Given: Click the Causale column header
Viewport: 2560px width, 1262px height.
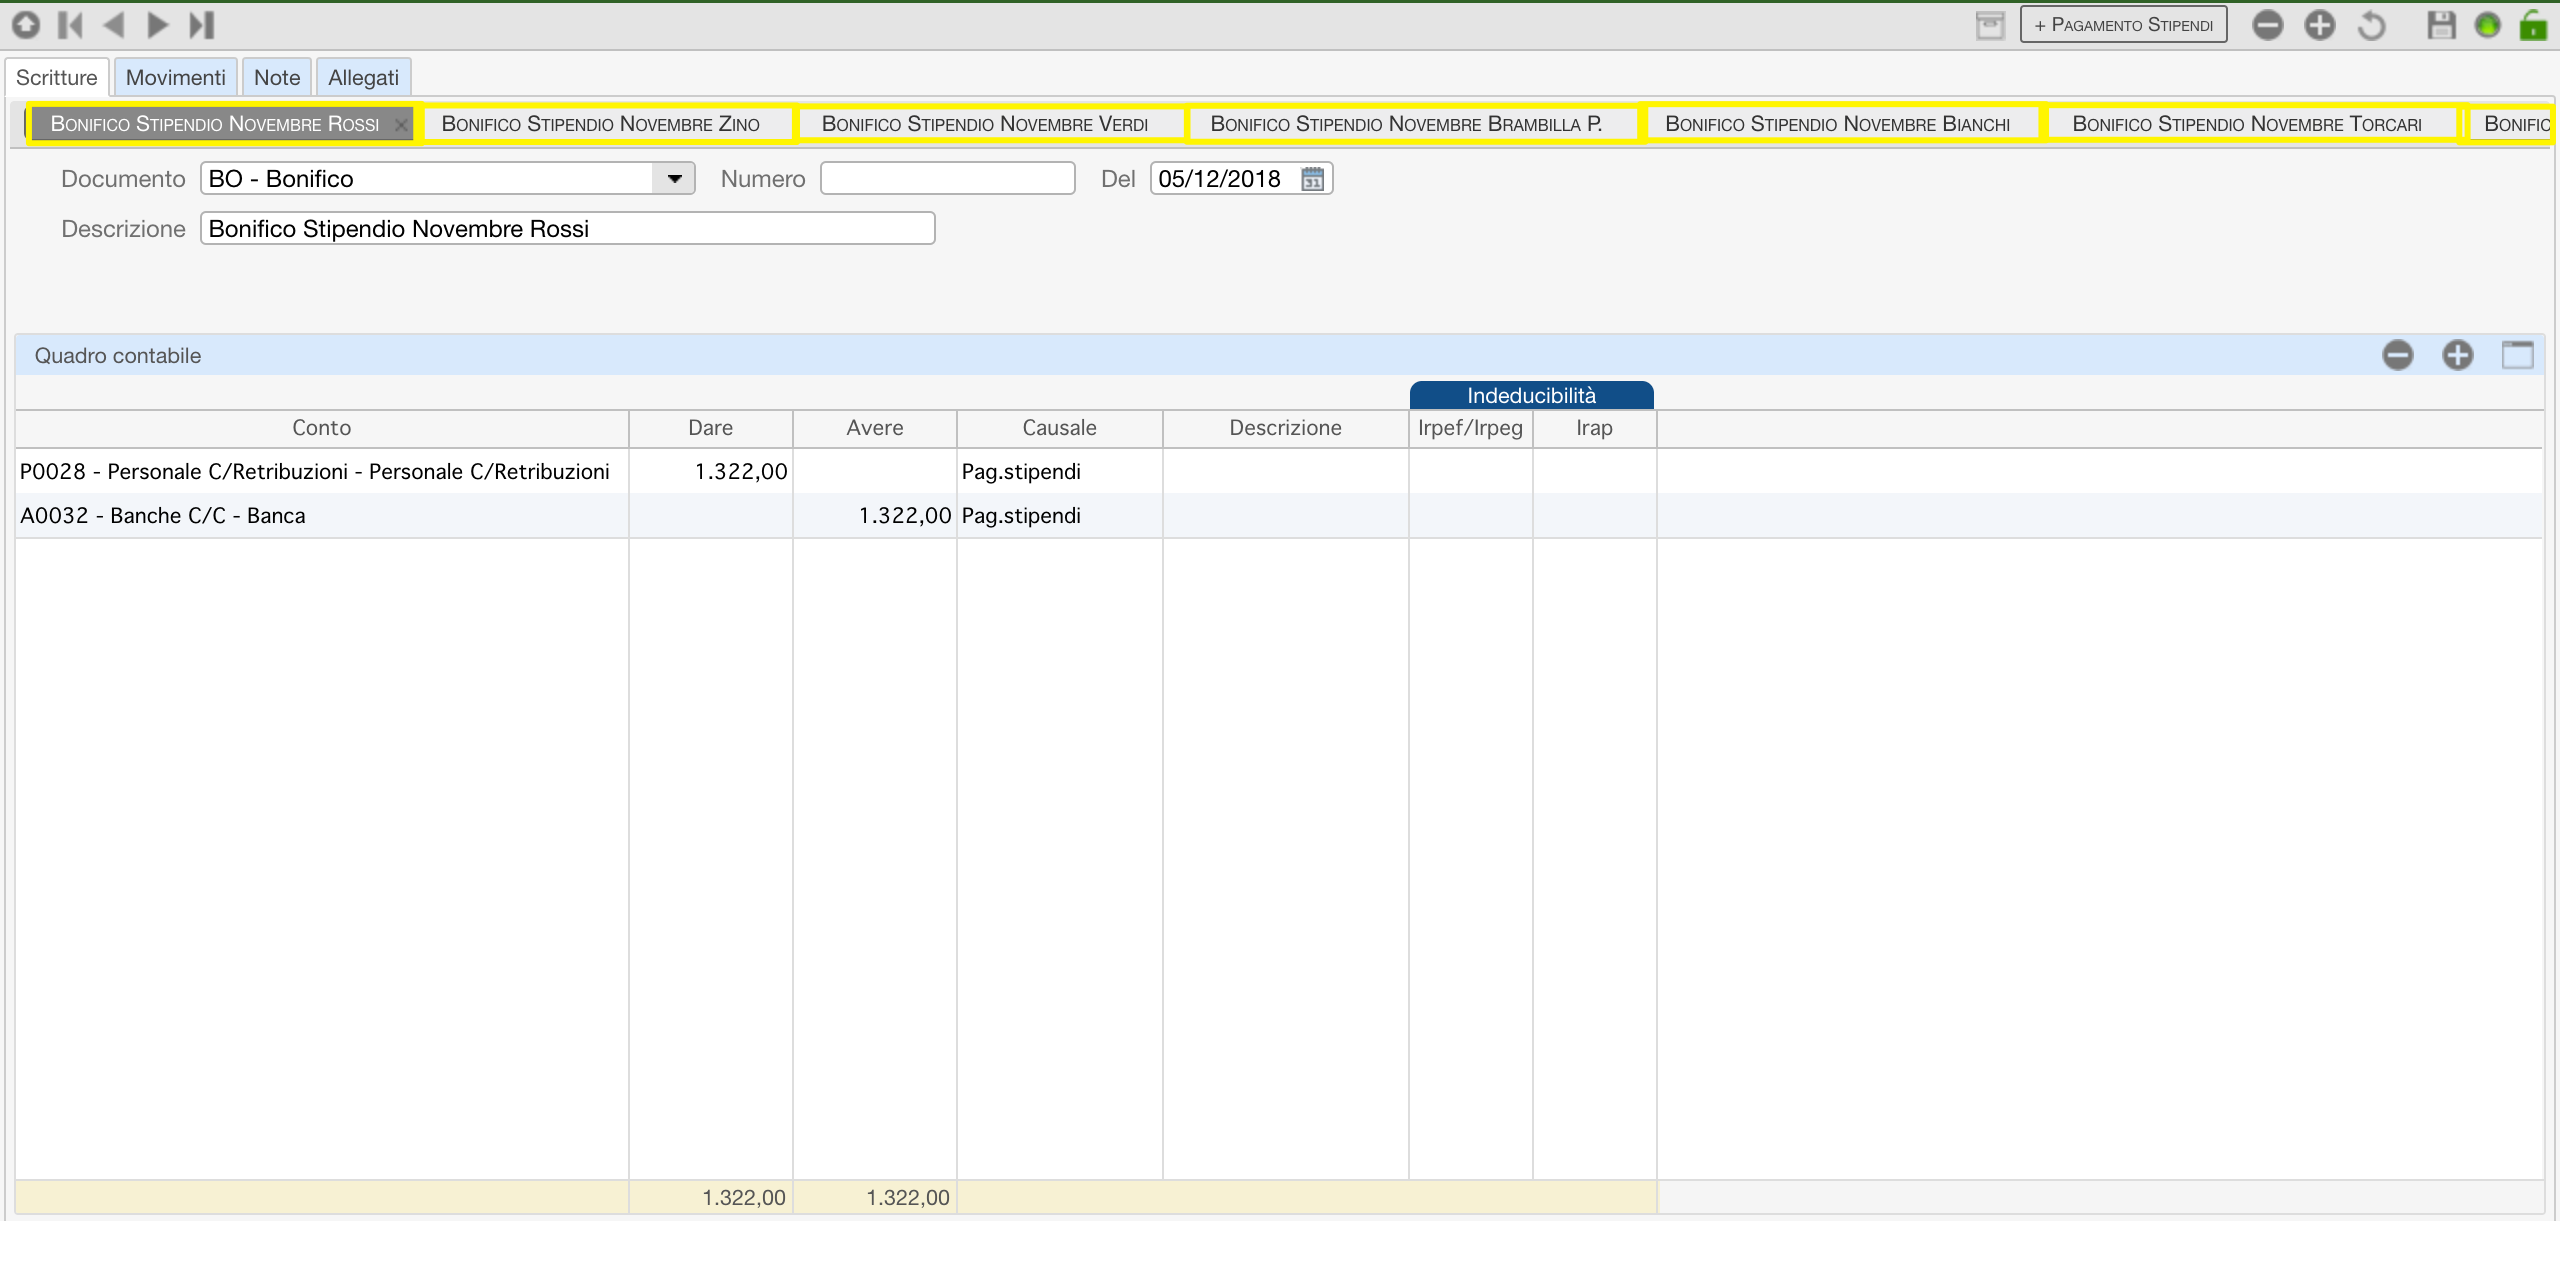Looking at the screenshot, I should 1060,428.
